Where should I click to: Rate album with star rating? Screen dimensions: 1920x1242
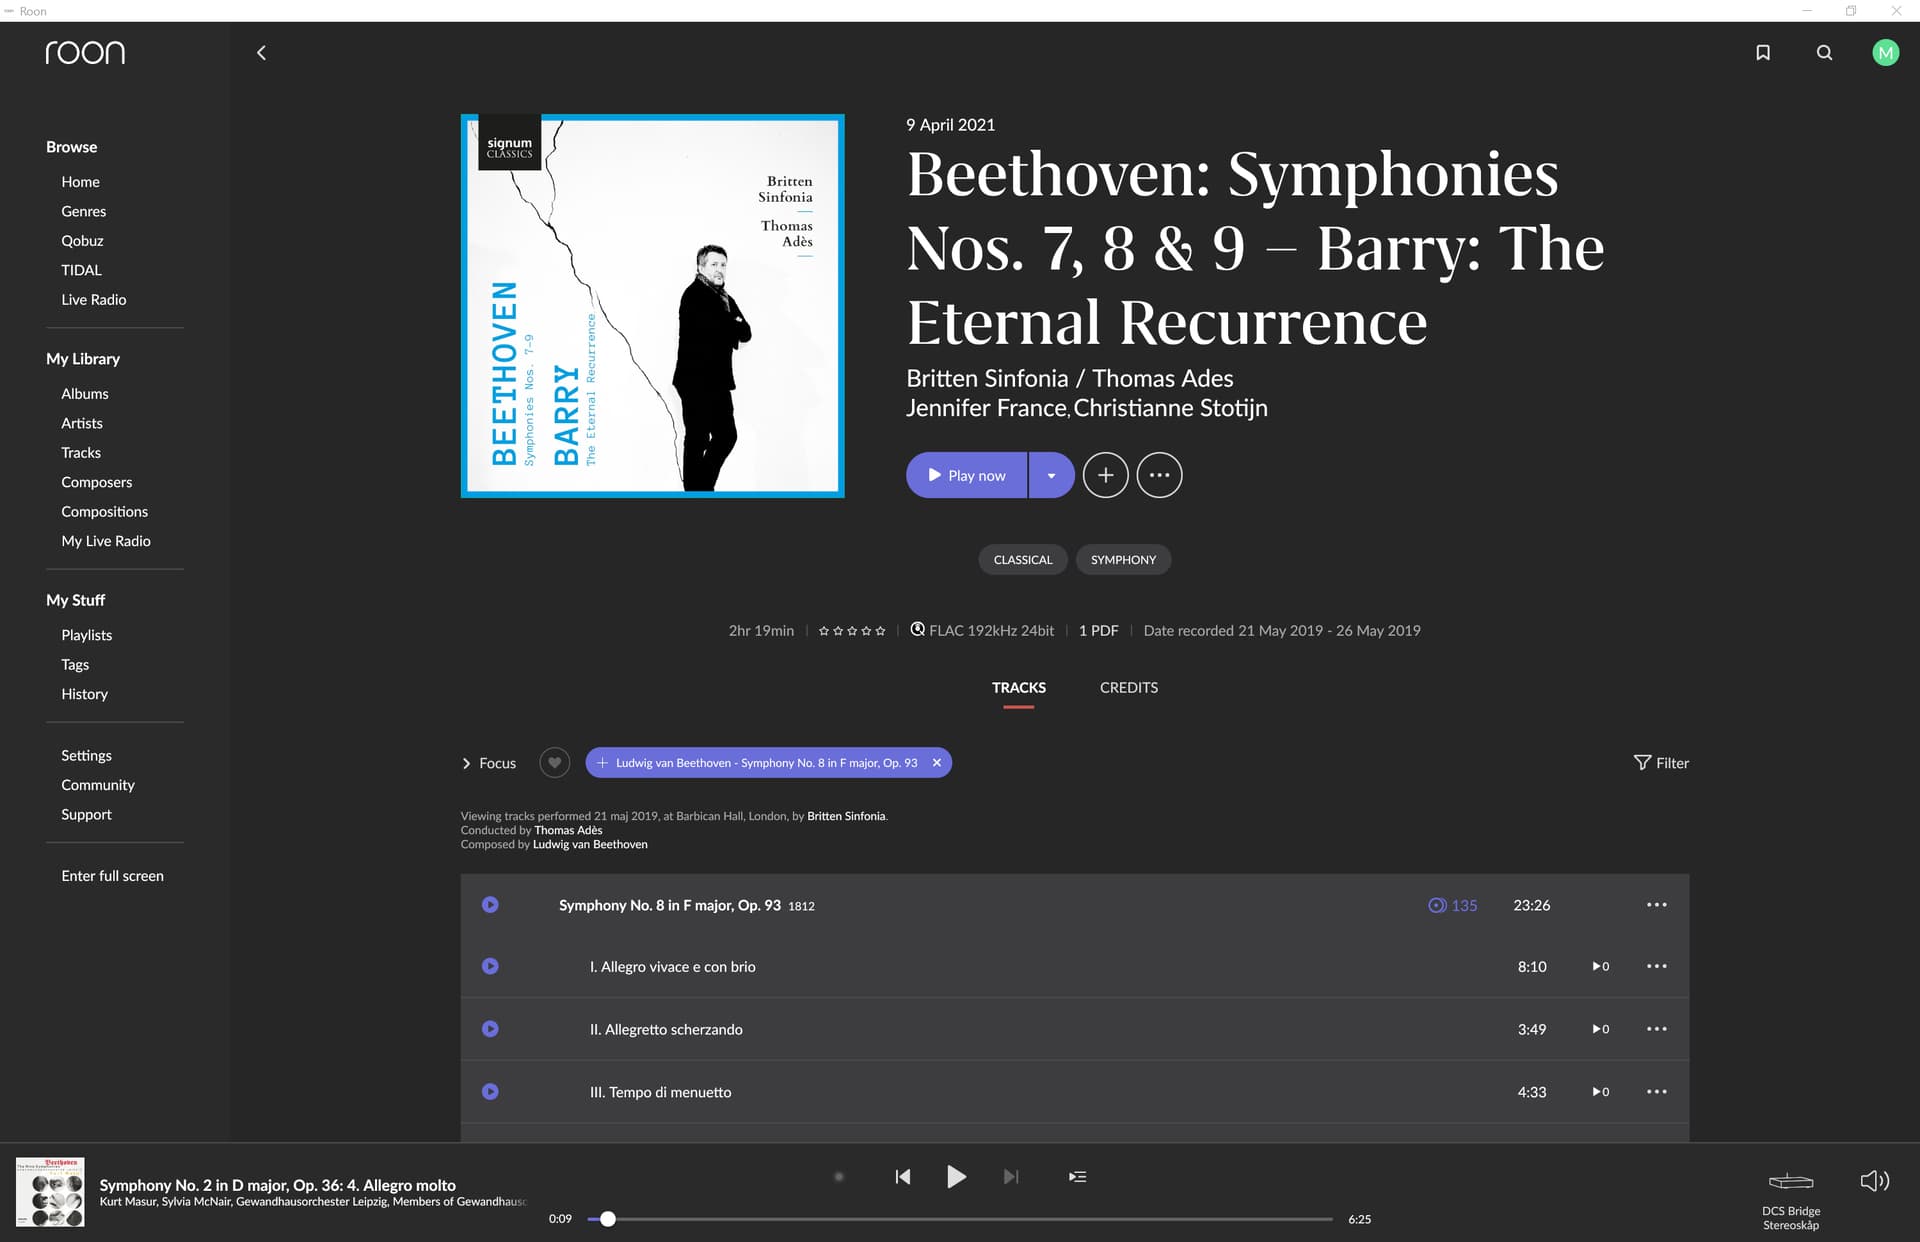[852, 631]
